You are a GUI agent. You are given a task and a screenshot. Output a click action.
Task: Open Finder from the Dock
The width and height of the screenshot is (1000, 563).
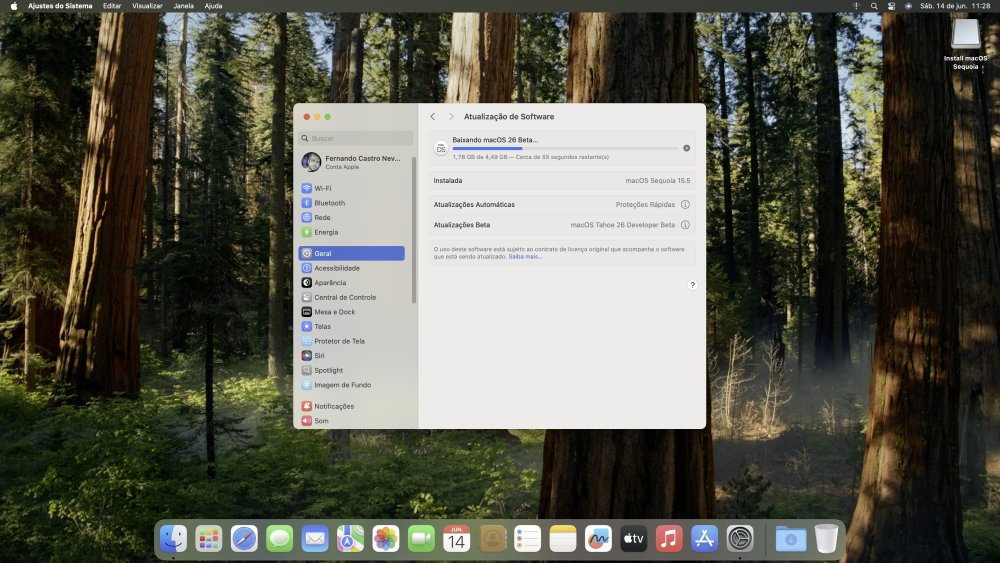click(x=173, y=539)
